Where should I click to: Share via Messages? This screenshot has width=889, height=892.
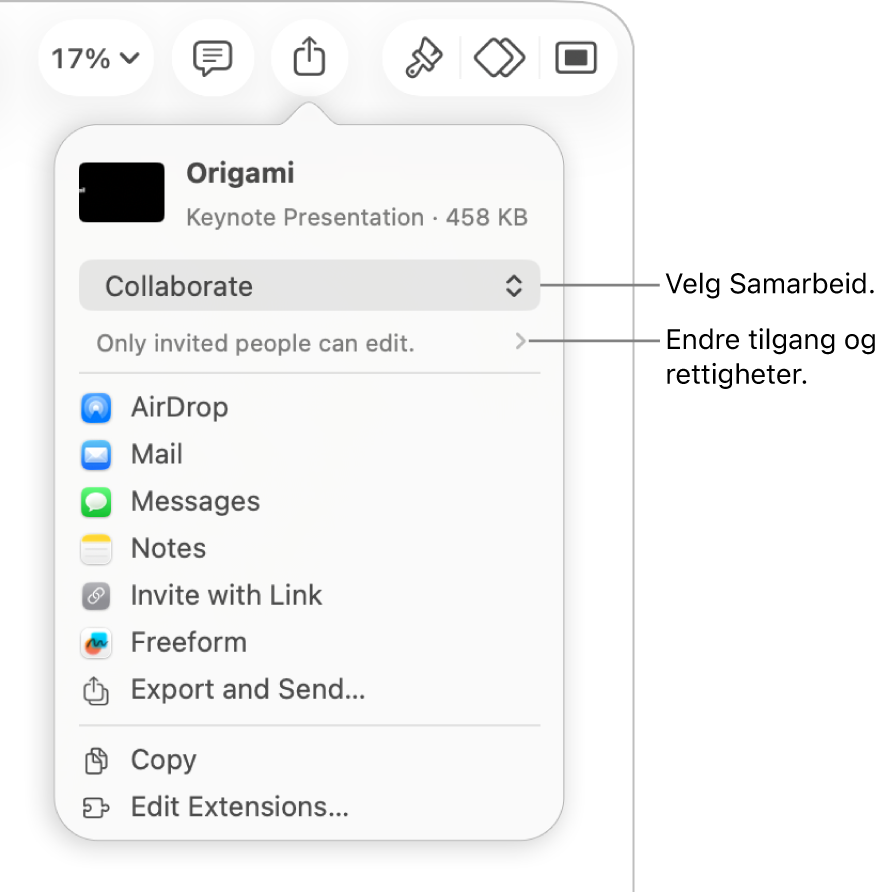click(309, 502)
